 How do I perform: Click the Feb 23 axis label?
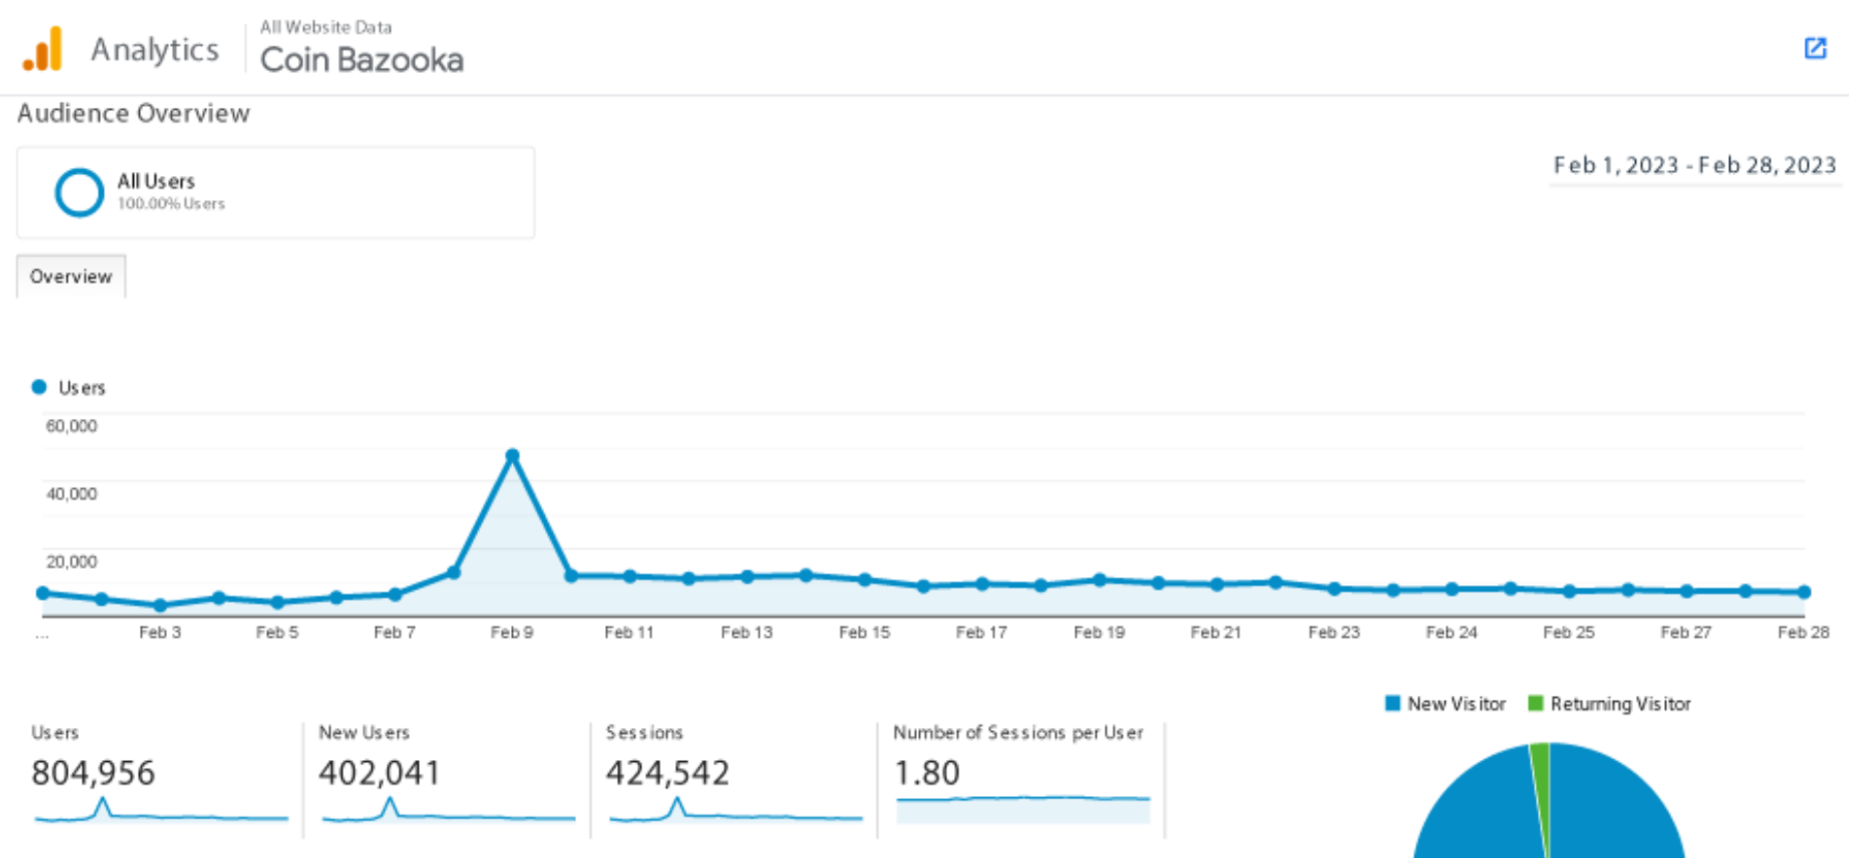point(1334,632)
